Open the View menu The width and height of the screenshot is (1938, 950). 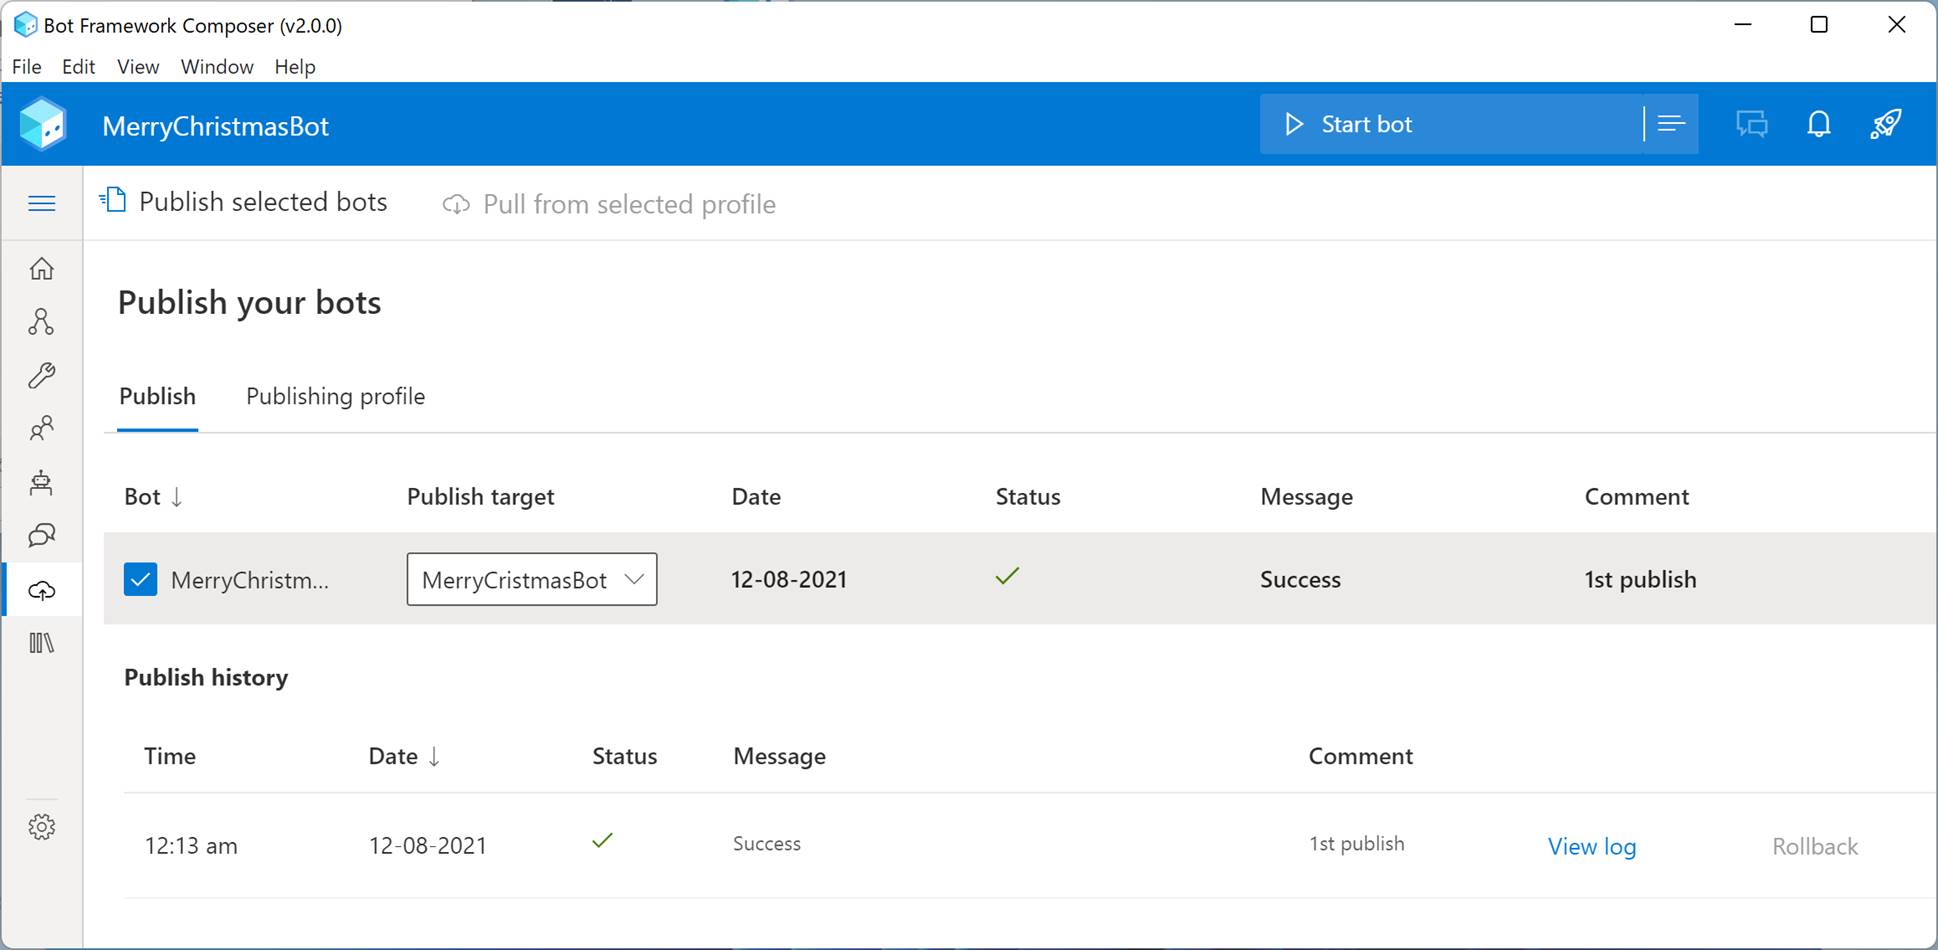coord(137,67)
